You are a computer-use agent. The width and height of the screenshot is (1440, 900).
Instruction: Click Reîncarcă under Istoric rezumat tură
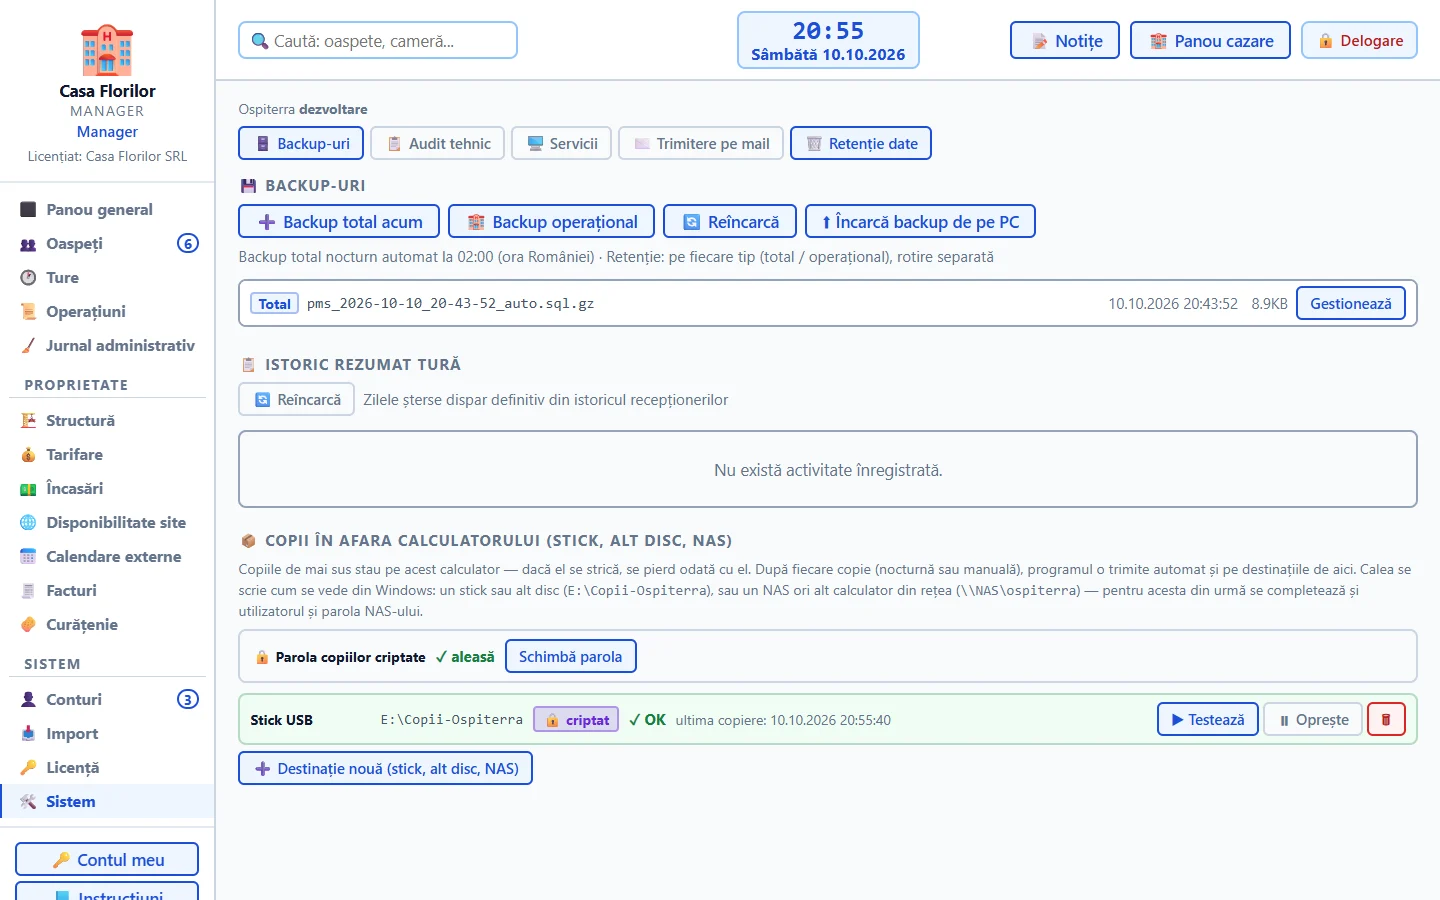(x=296, y=399)
